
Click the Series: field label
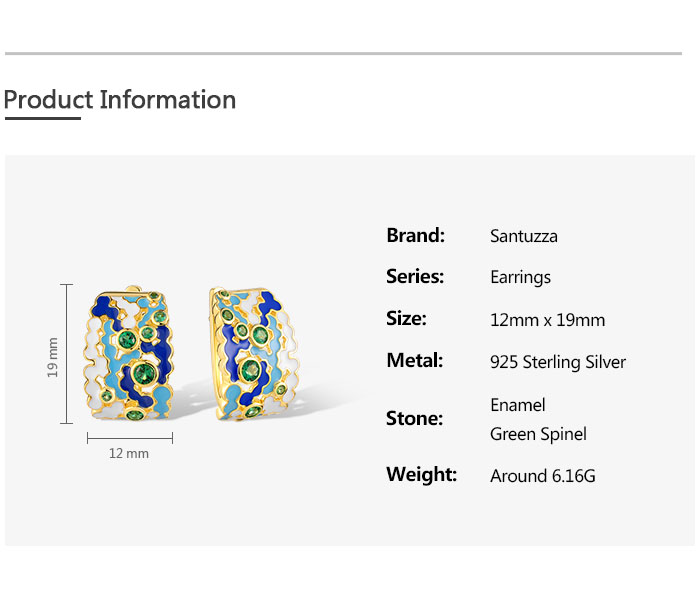415,277
